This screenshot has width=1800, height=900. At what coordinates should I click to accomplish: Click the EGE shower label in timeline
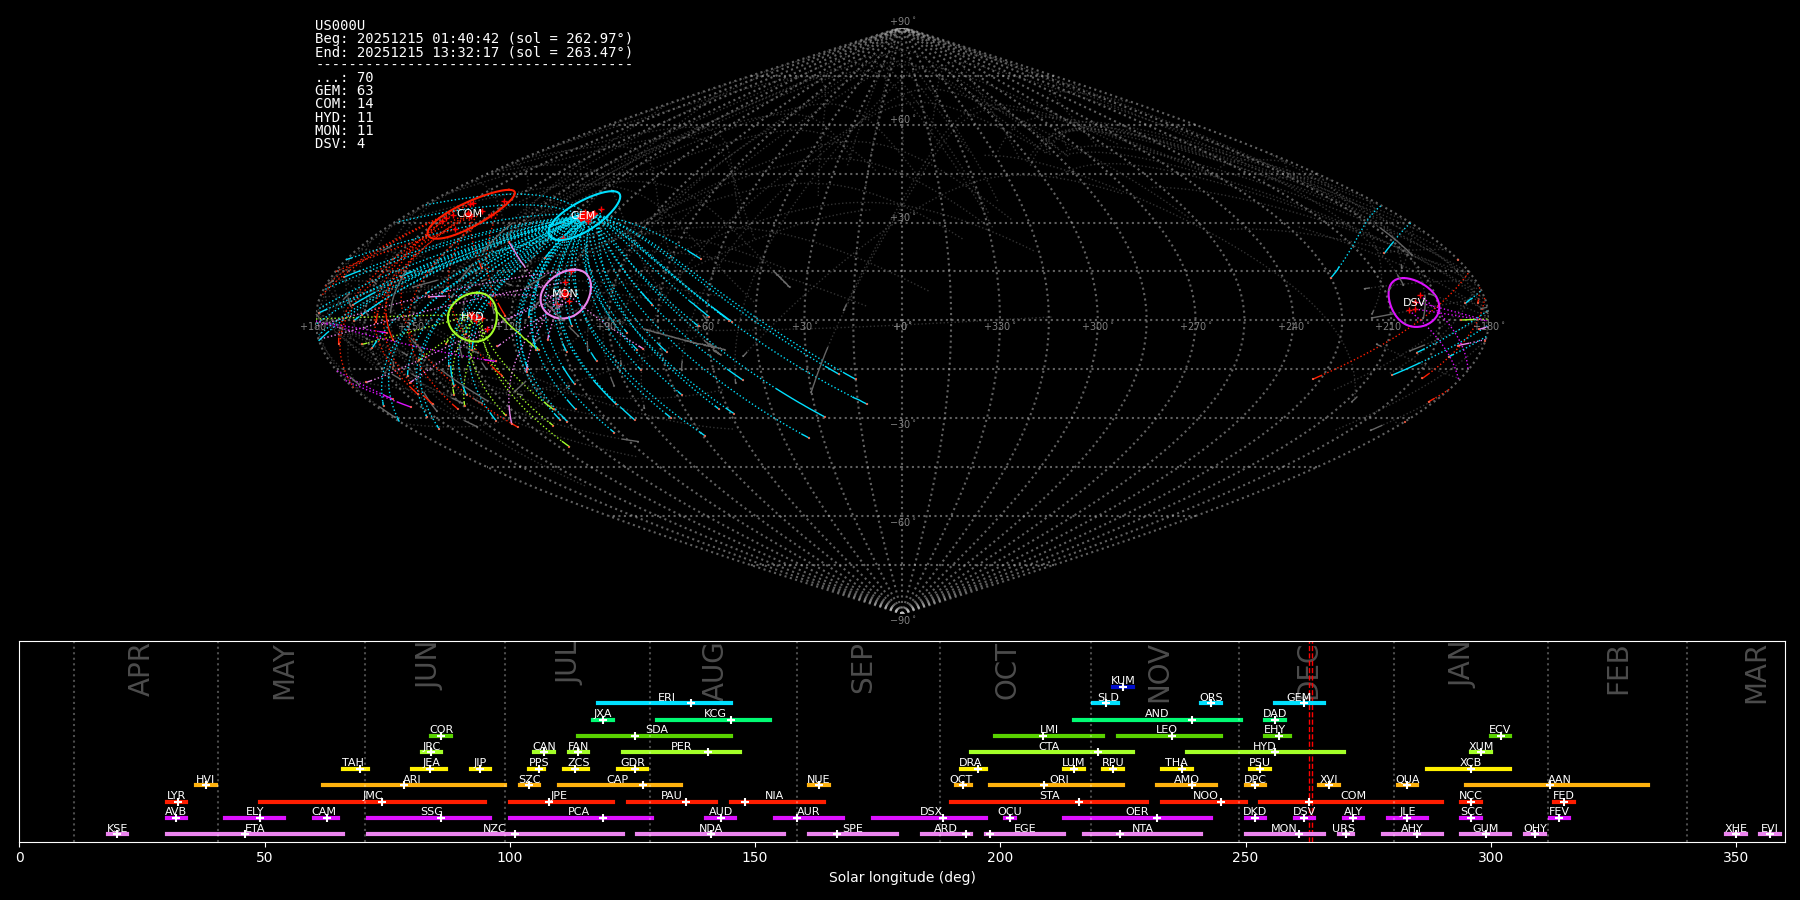pos(1025,829)
